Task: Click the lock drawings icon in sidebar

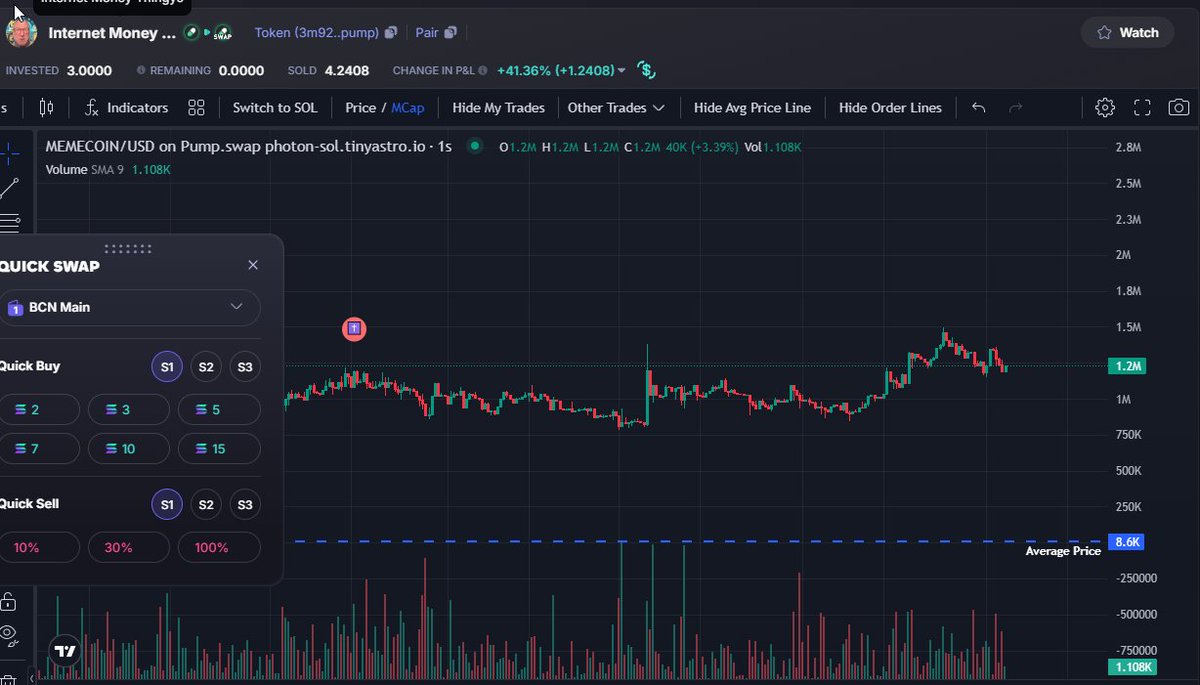Action: coord(8,601)
